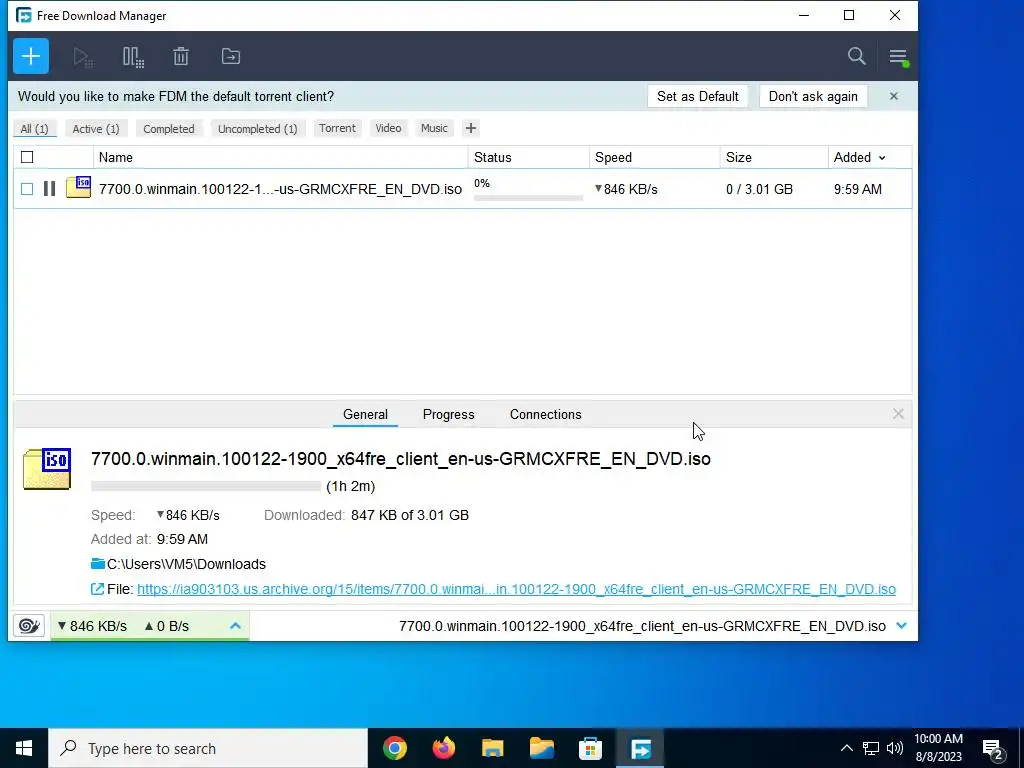
Task: Click the 846 KB/s speed cell in the row
Action: [x=626, y=189]
